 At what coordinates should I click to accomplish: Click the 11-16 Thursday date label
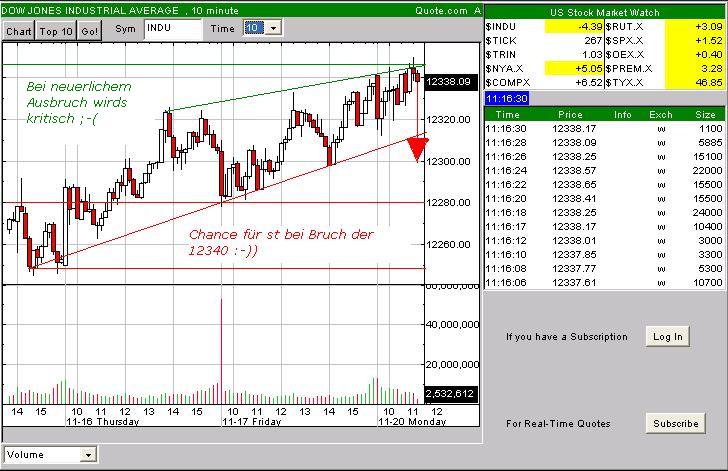(x=103, y=422)
